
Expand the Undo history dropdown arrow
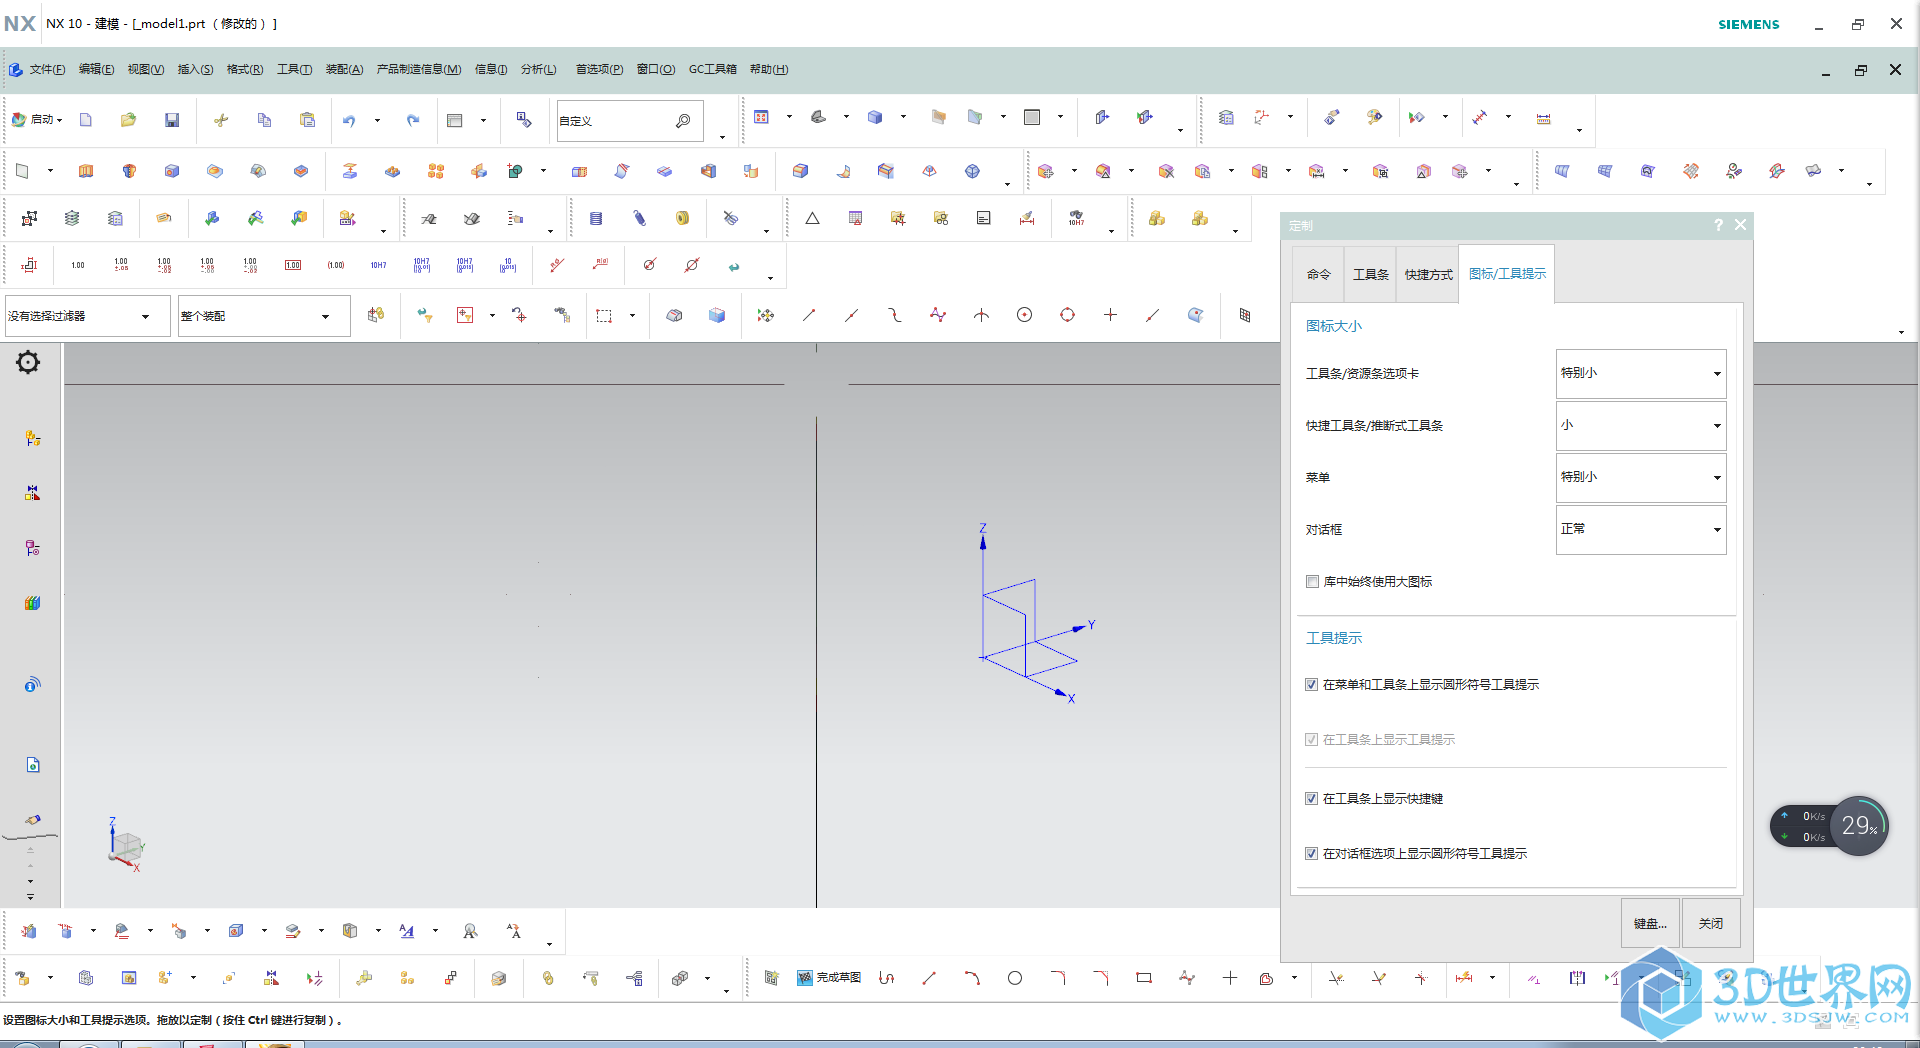pos(377,120)
